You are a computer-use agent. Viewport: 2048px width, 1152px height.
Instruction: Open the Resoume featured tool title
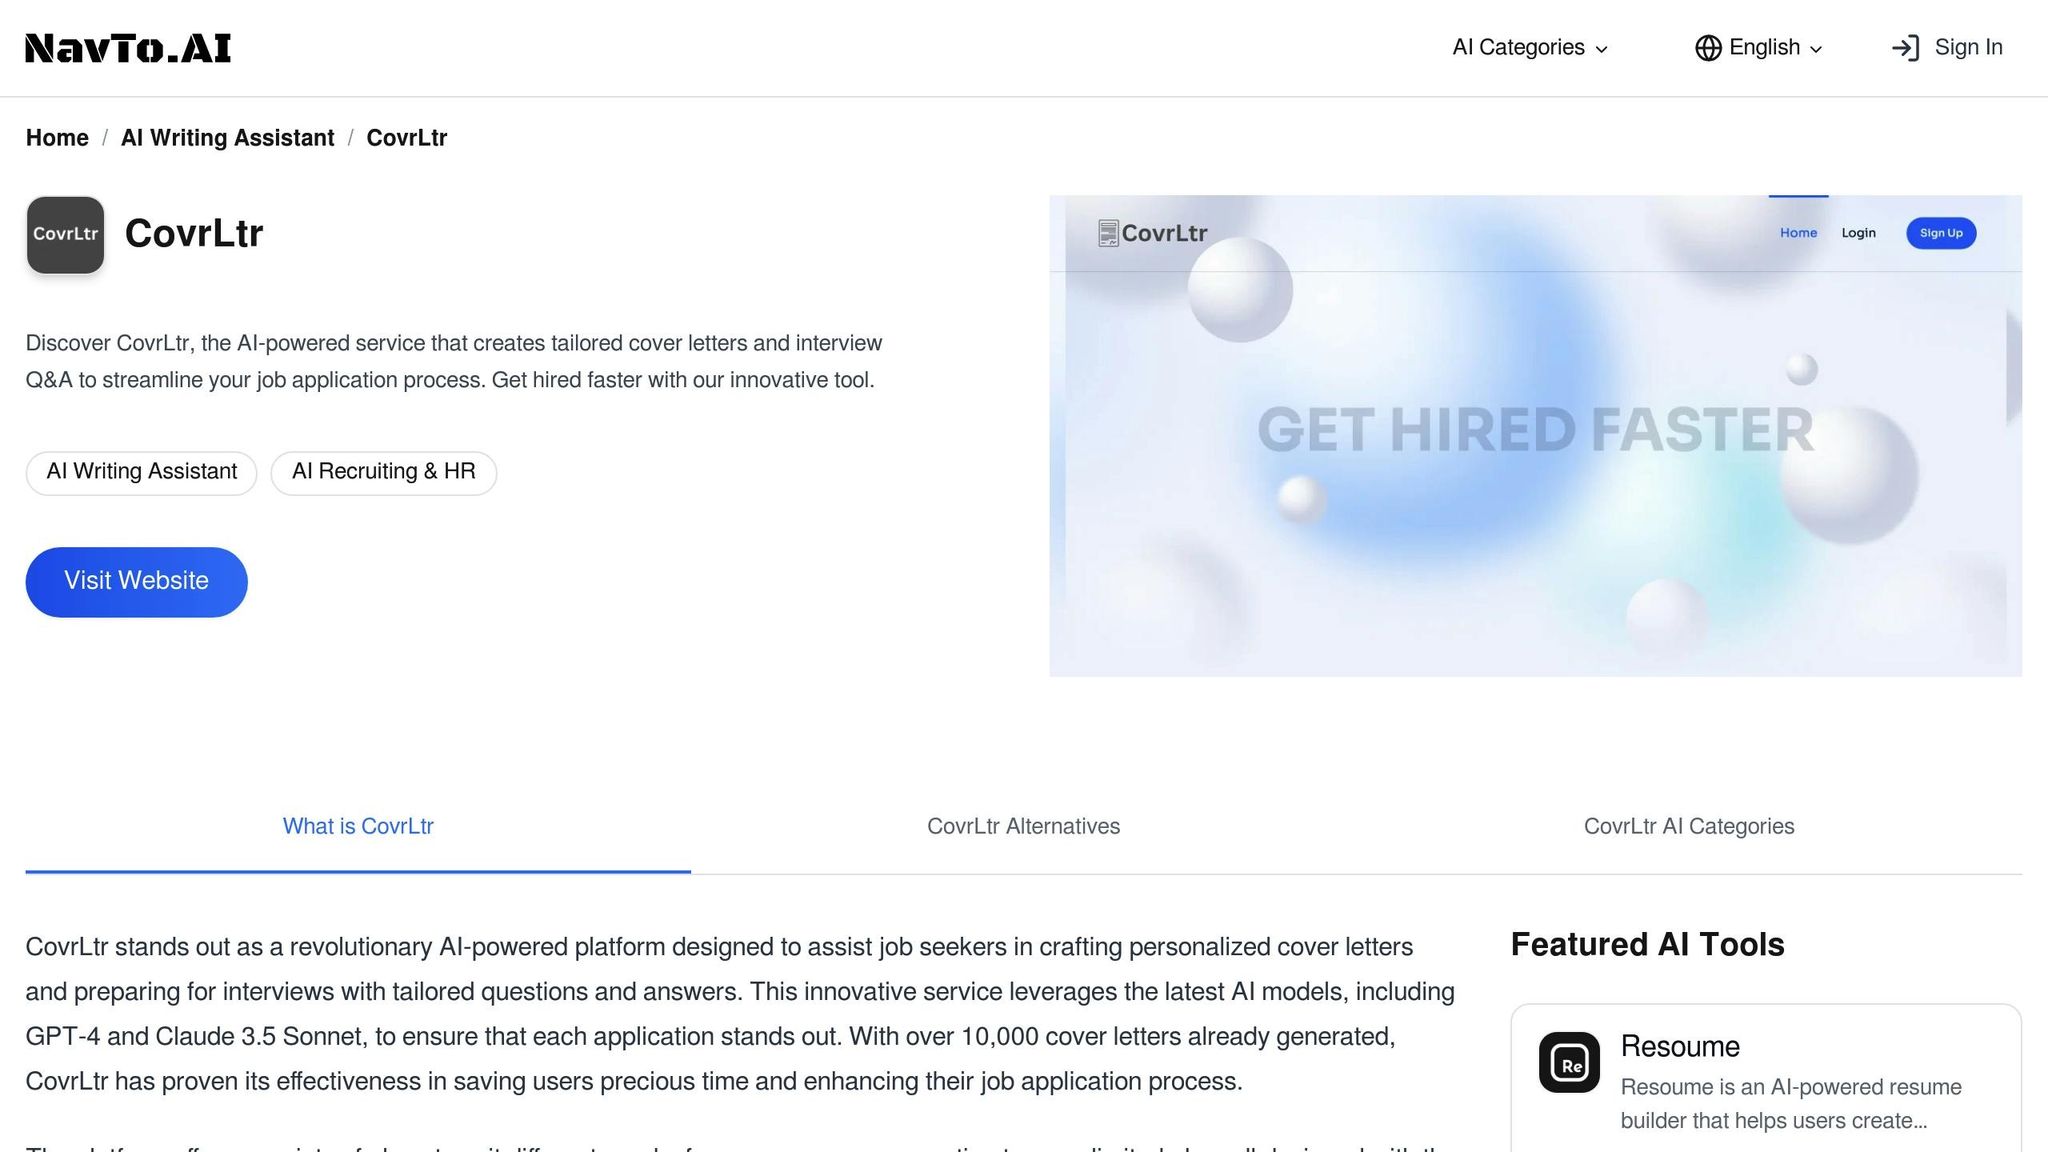1680,1046
